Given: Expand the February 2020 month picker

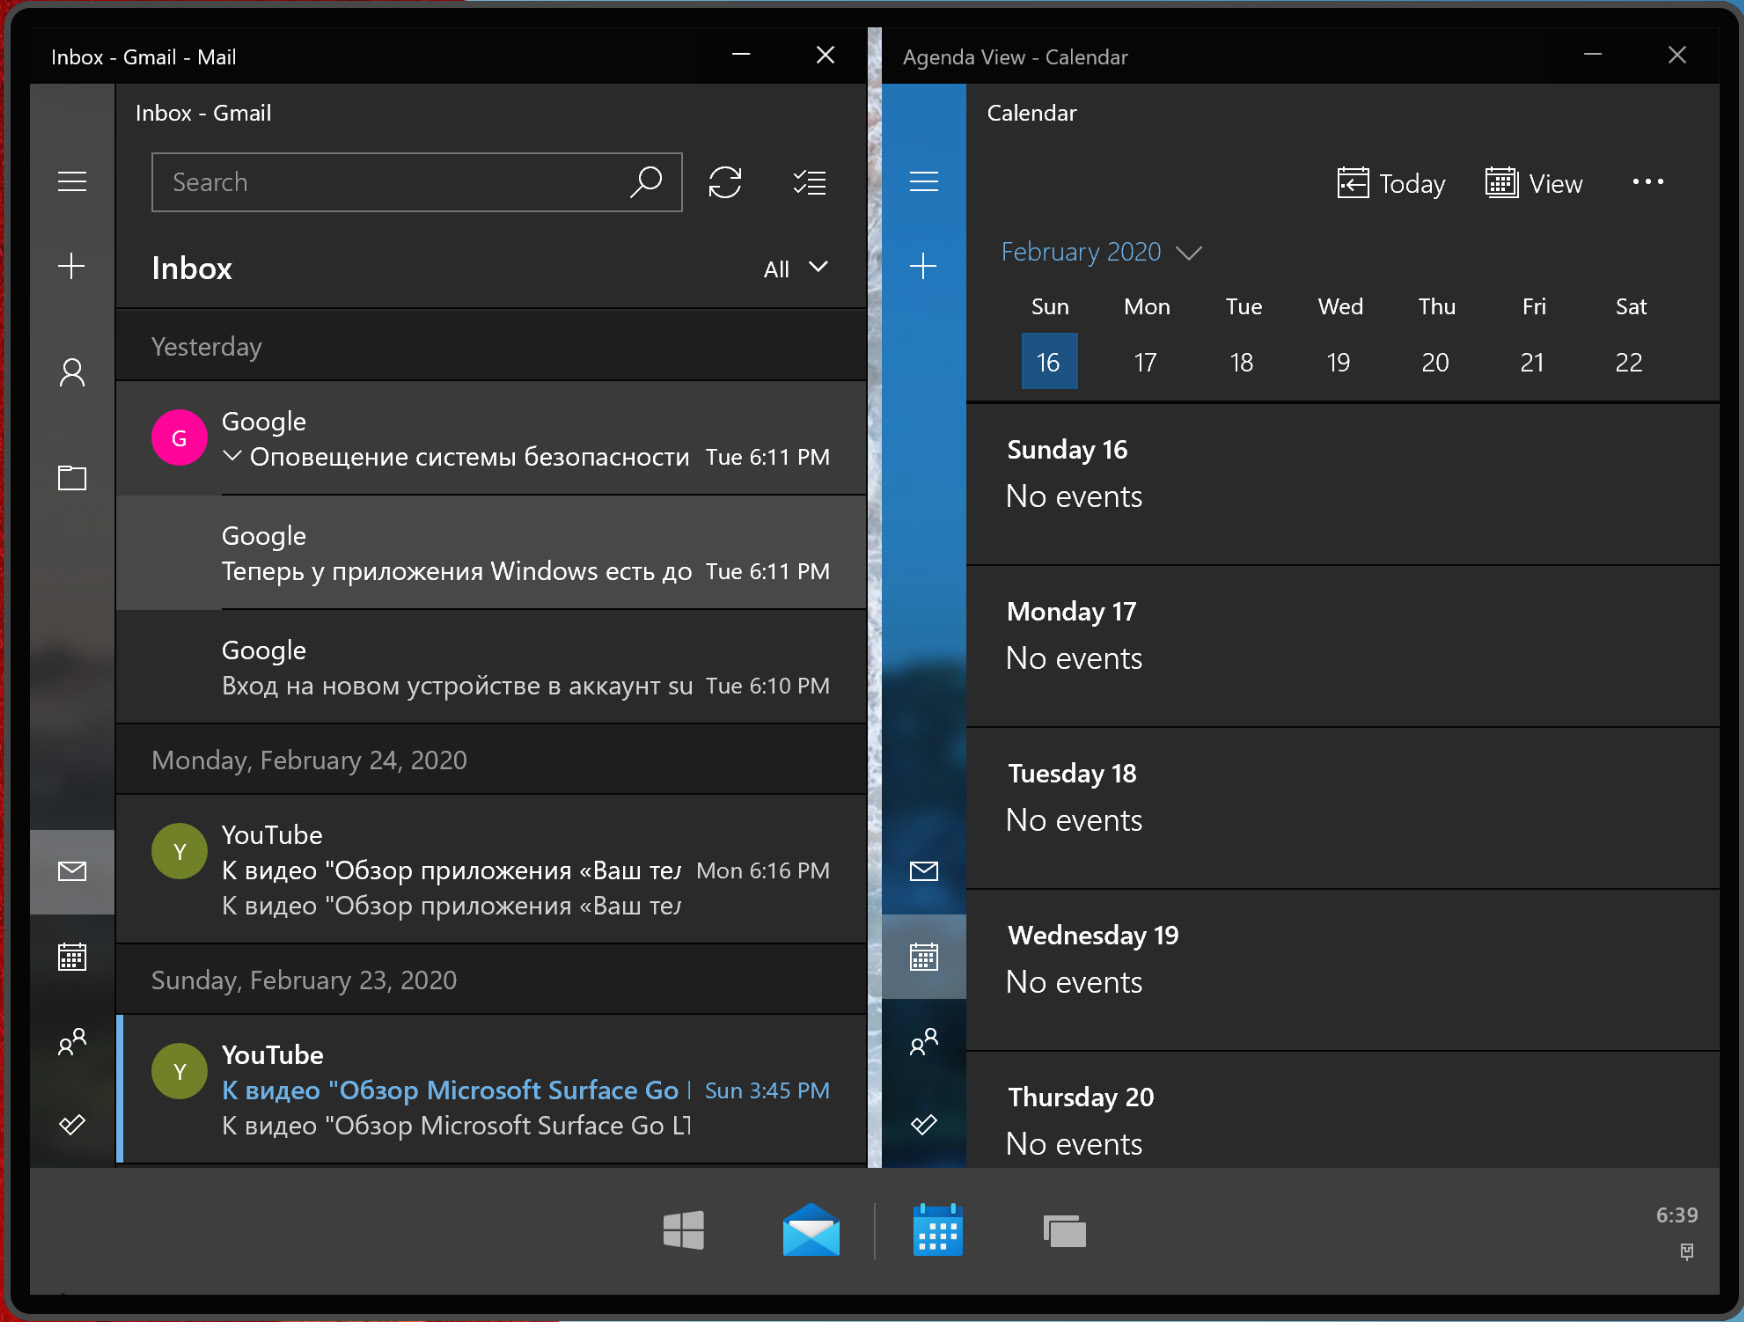Looking at the screenshot, I should coord(1101,252).
